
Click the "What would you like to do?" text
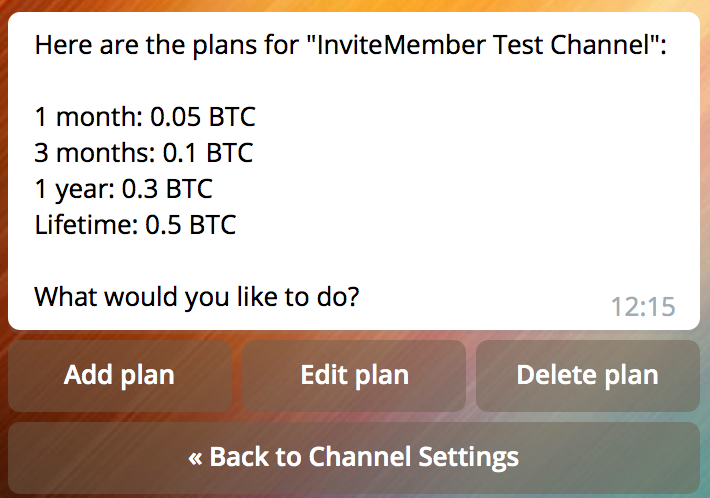(196, 297)
